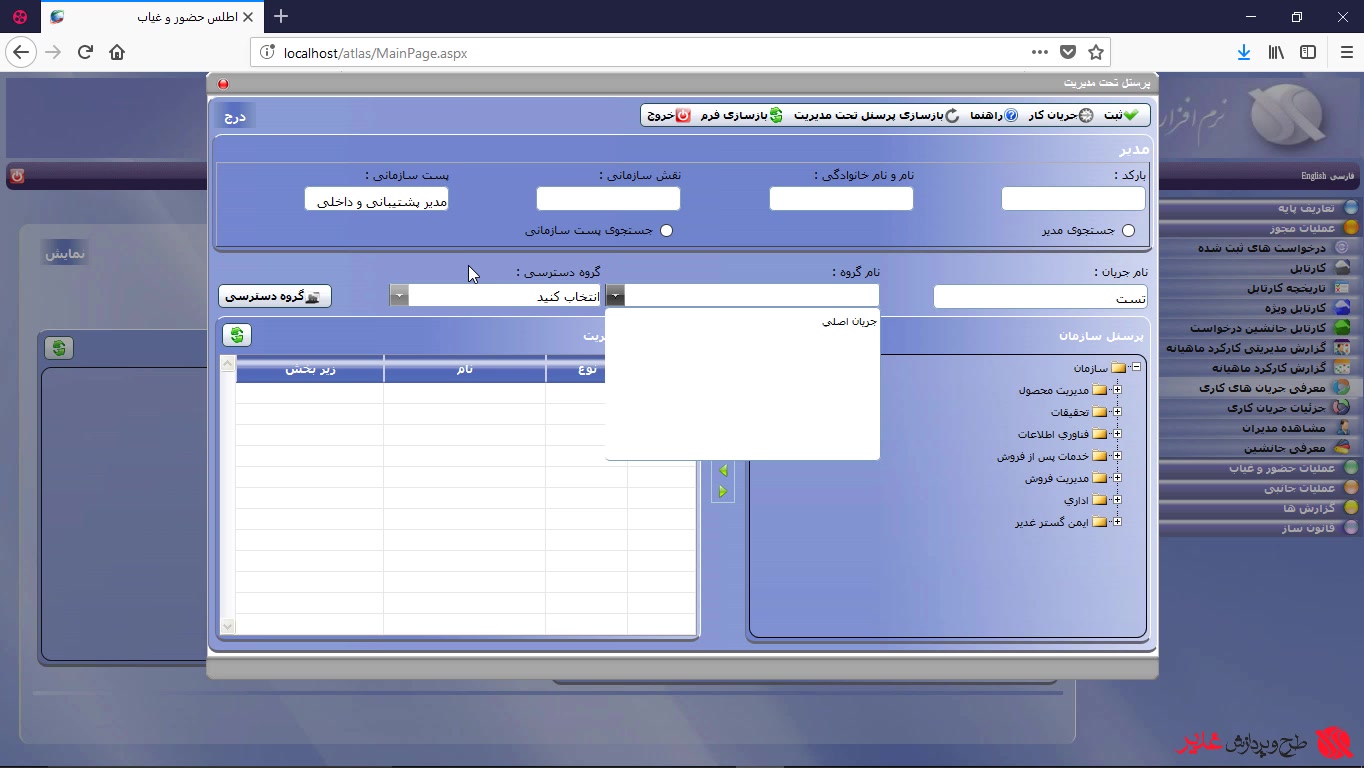Click the گزارش کارکرد ماهیانه calendar icon
This screenshot has width=1364, height=768.
[1342, 368]
